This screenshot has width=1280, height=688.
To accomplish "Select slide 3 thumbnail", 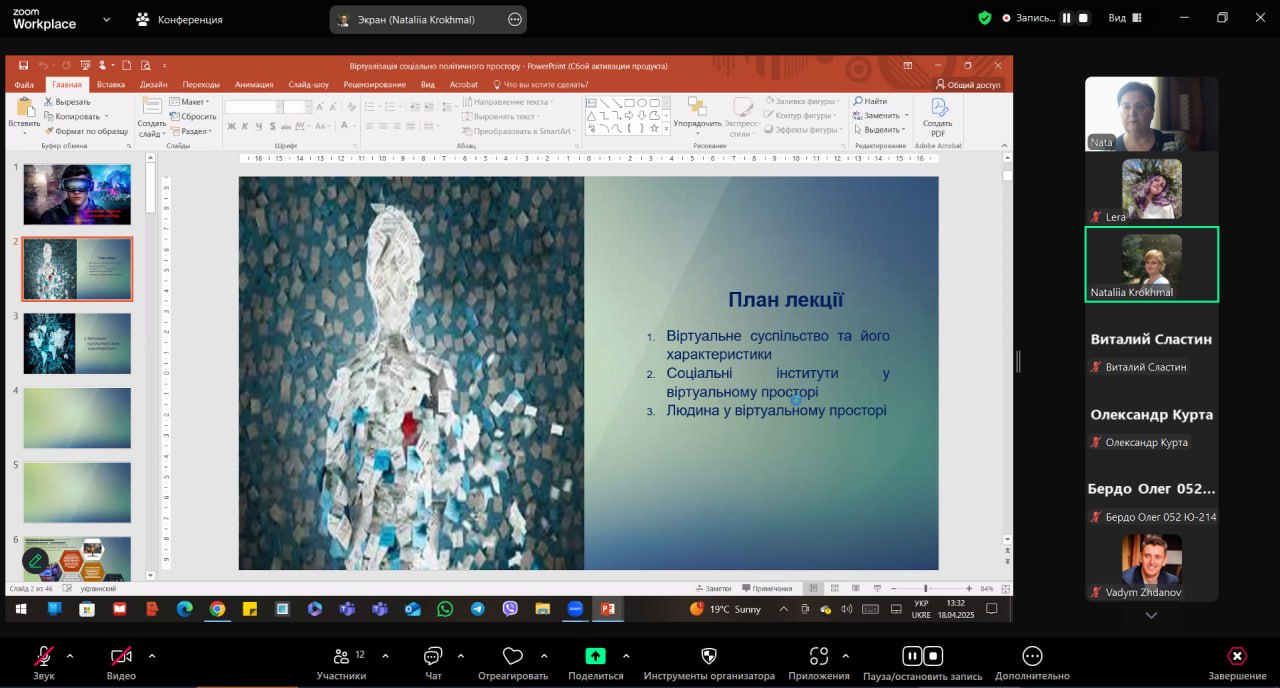I will 77,343.
